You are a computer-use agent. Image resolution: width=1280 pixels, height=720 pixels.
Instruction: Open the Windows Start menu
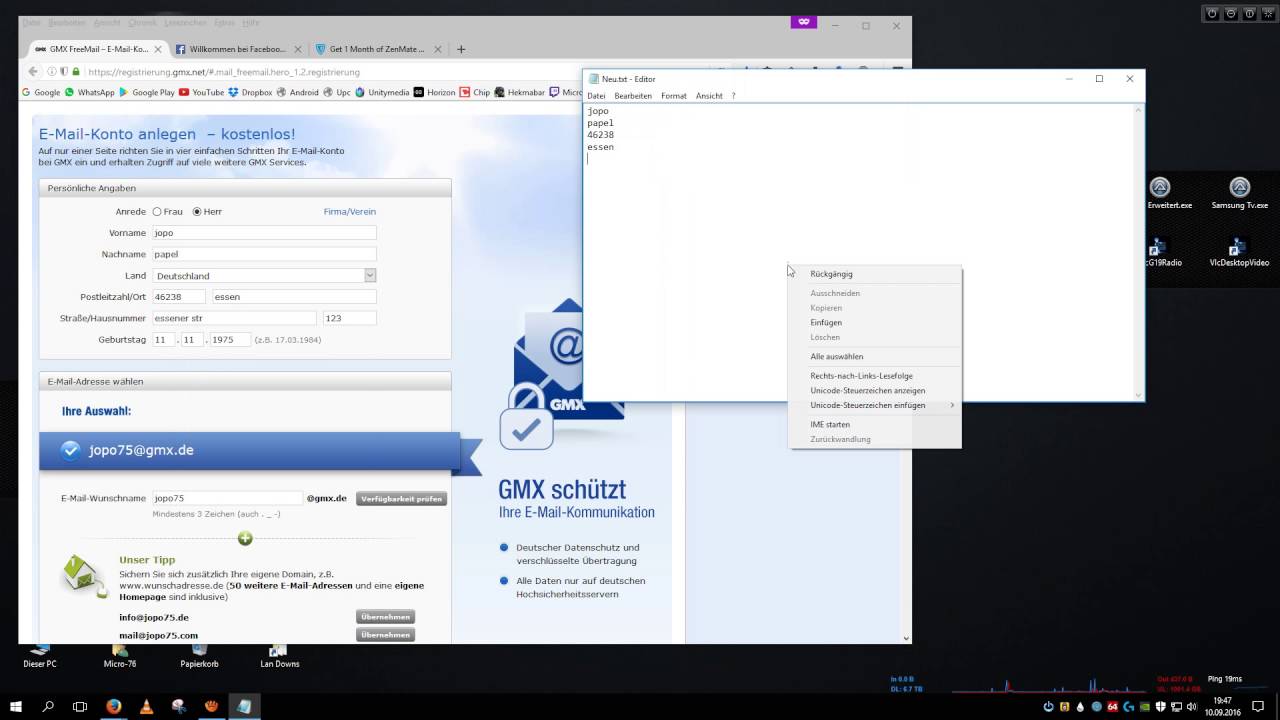pyautogui.click(x=15, y=706)
